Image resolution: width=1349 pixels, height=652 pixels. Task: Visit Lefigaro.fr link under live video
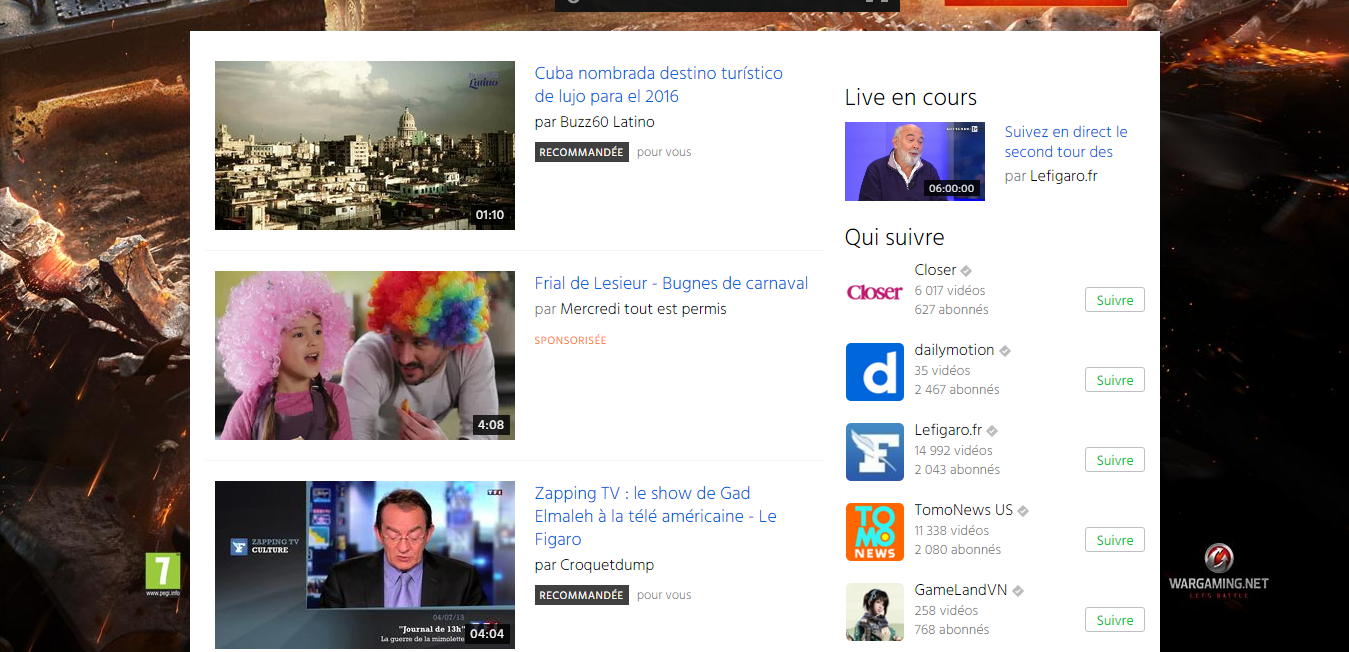tap(1064, 176)
